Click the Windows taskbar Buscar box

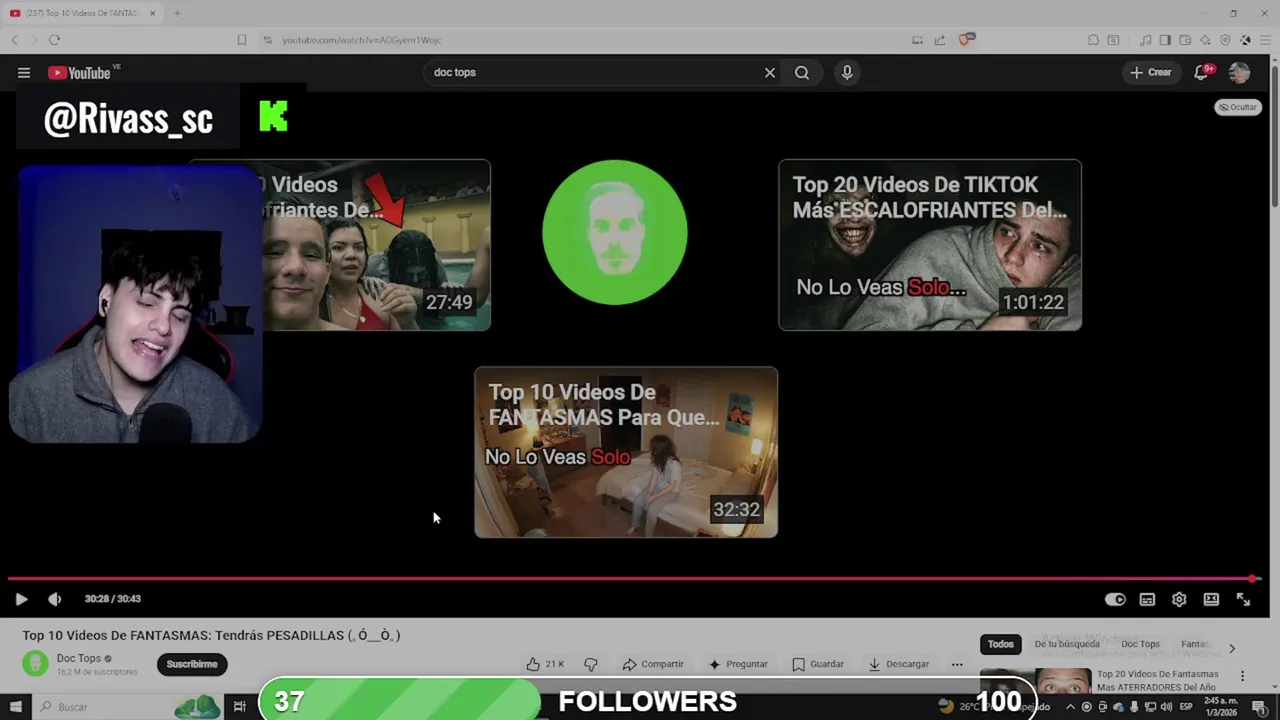click(130, 707)
